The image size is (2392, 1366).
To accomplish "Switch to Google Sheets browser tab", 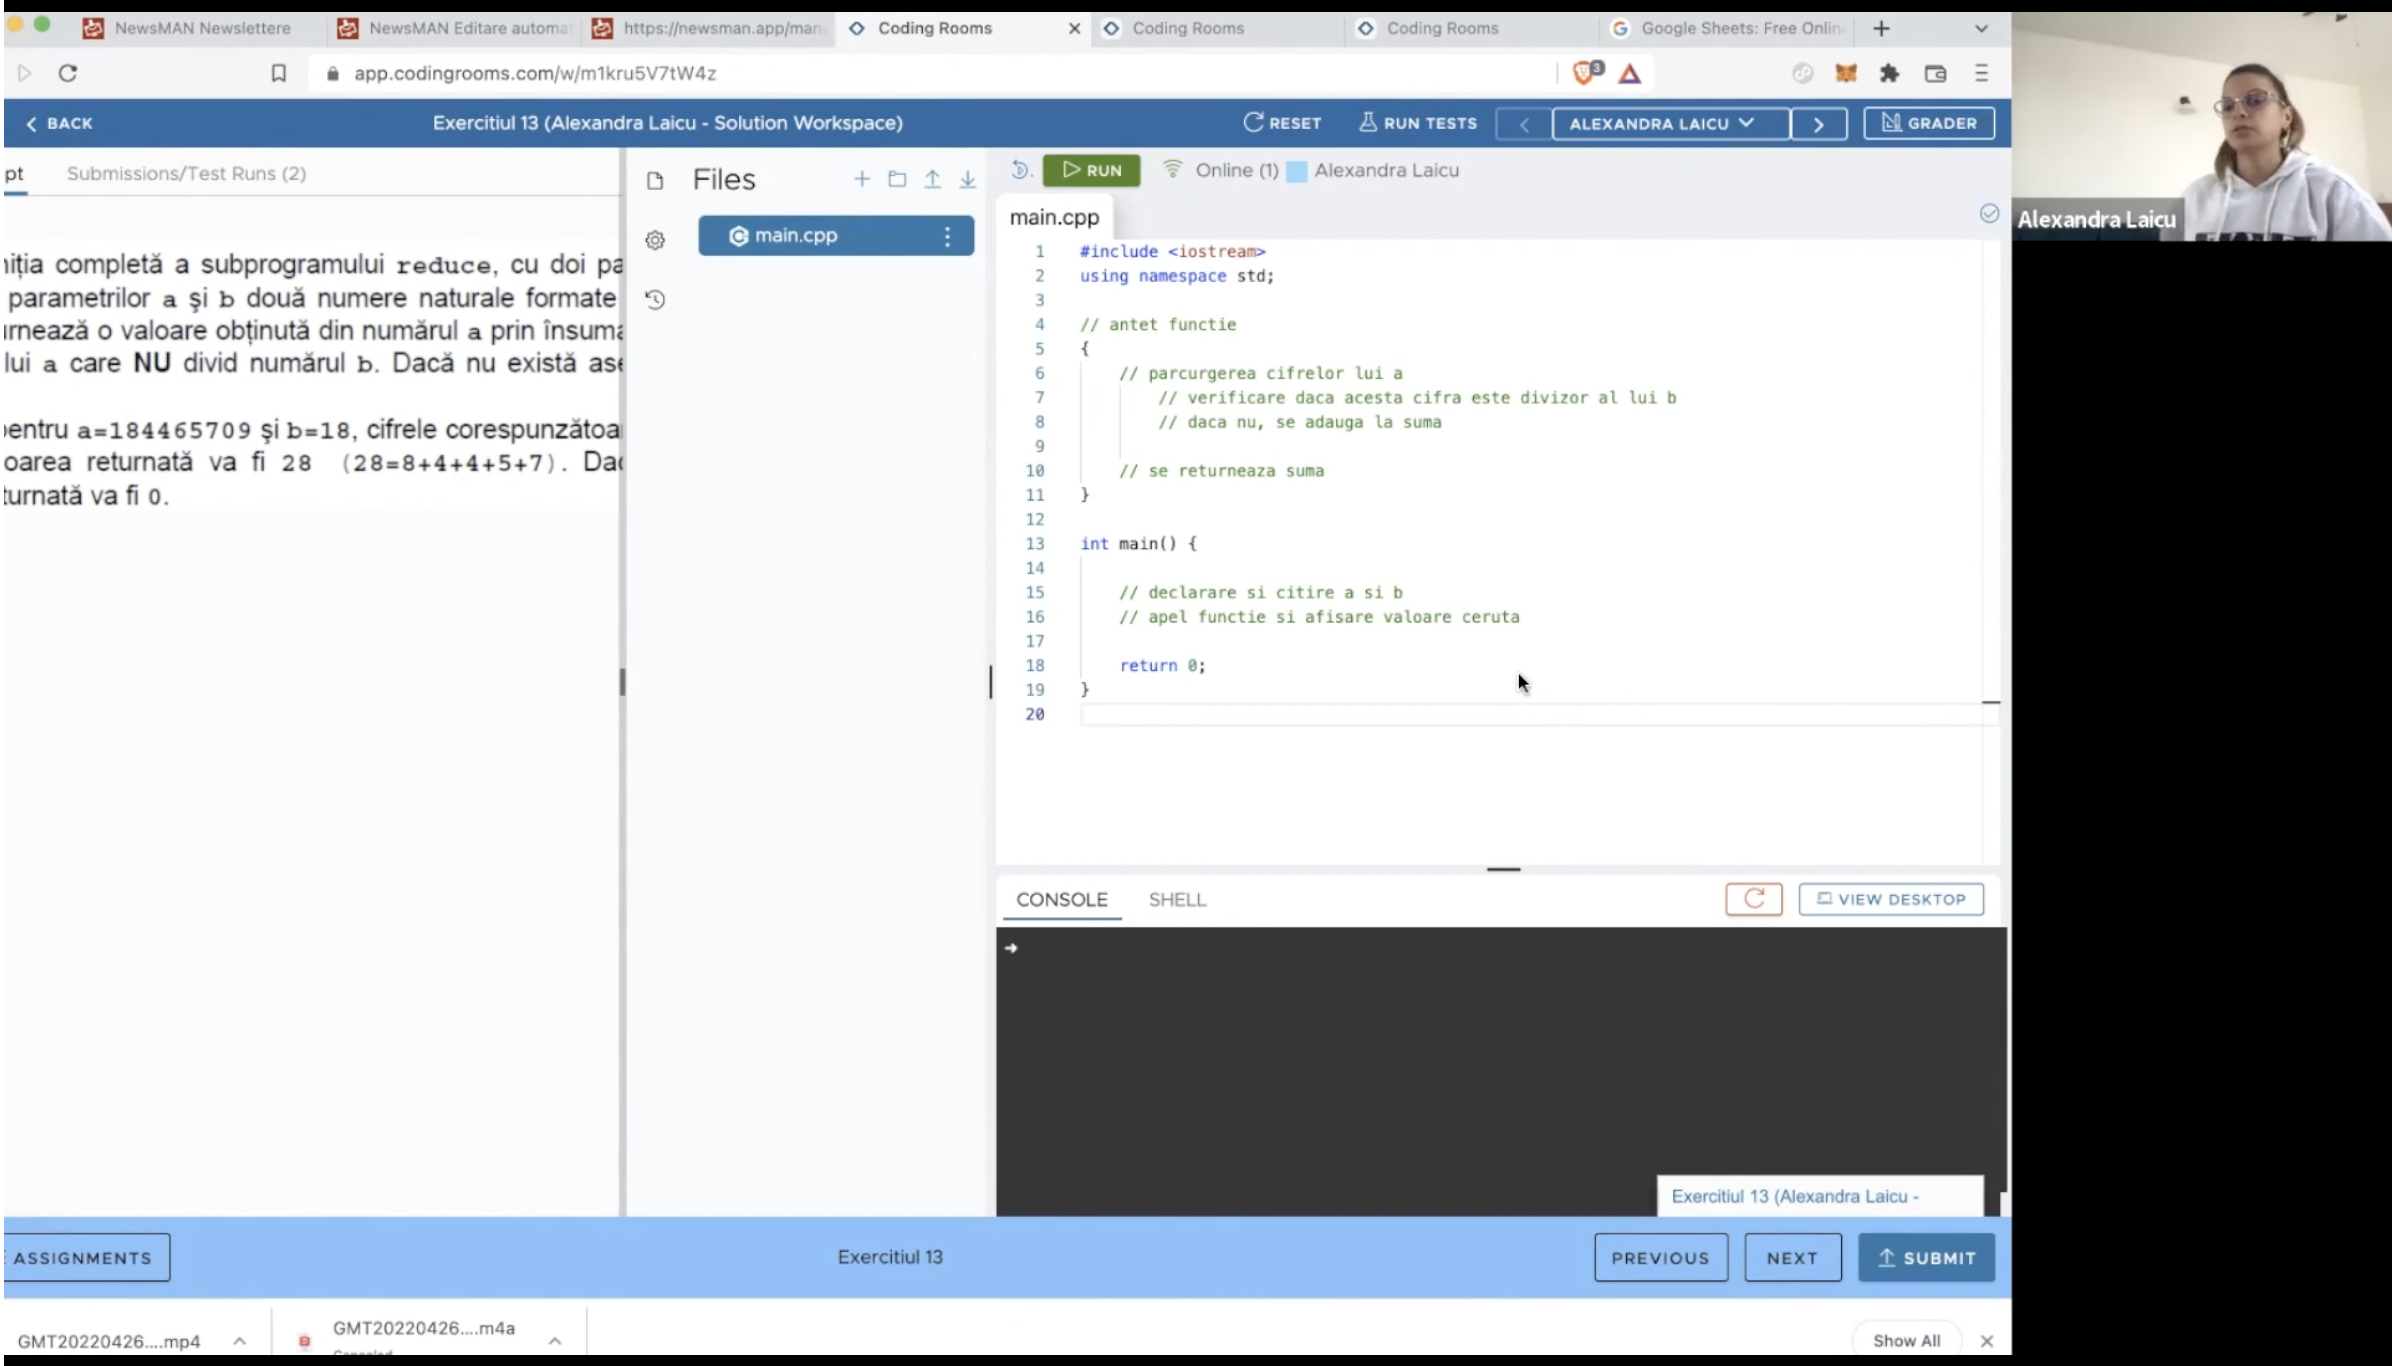I will click(x=1727, y=28).
